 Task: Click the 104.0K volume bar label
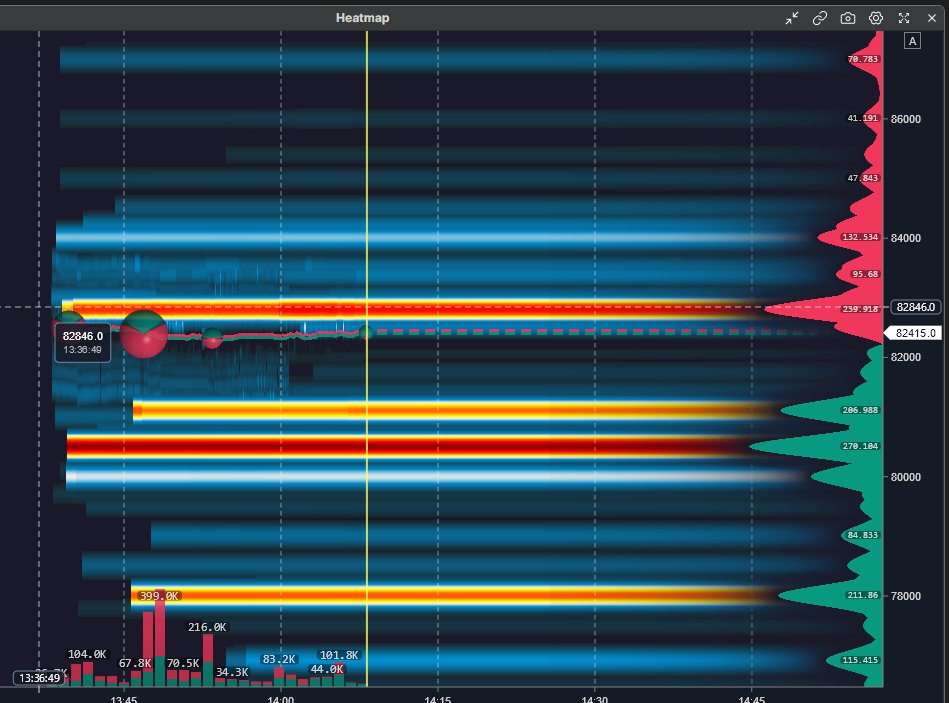tap(87, 655)
